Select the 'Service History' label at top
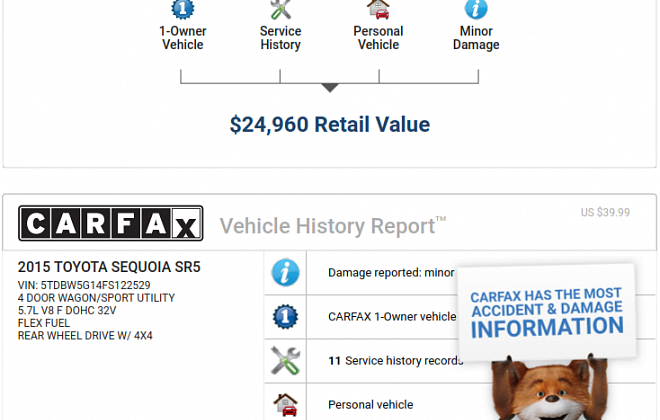 tap(280, 38)
